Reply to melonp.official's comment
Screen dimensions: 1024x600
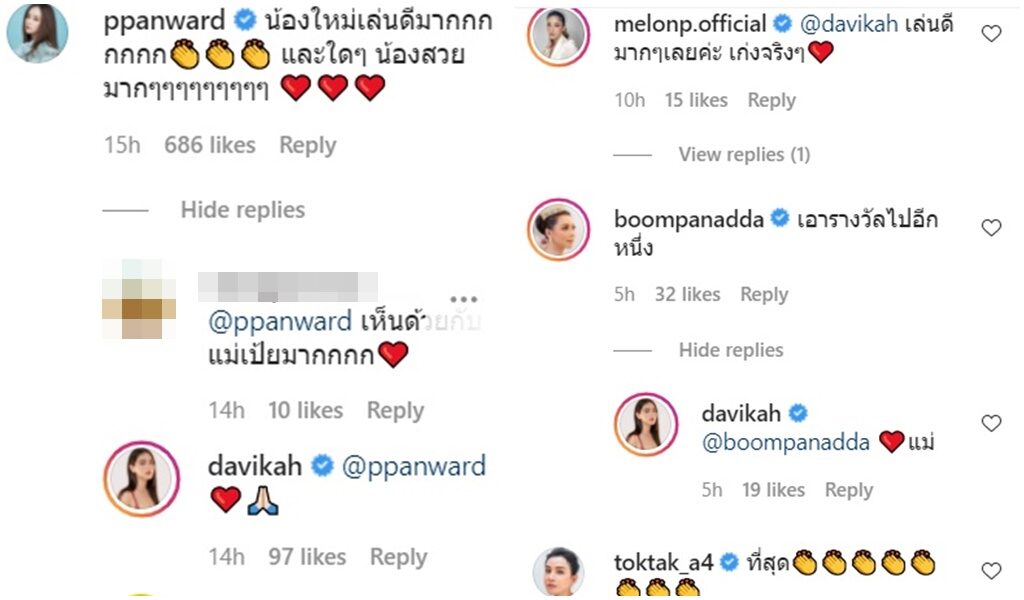click(771, 101)
